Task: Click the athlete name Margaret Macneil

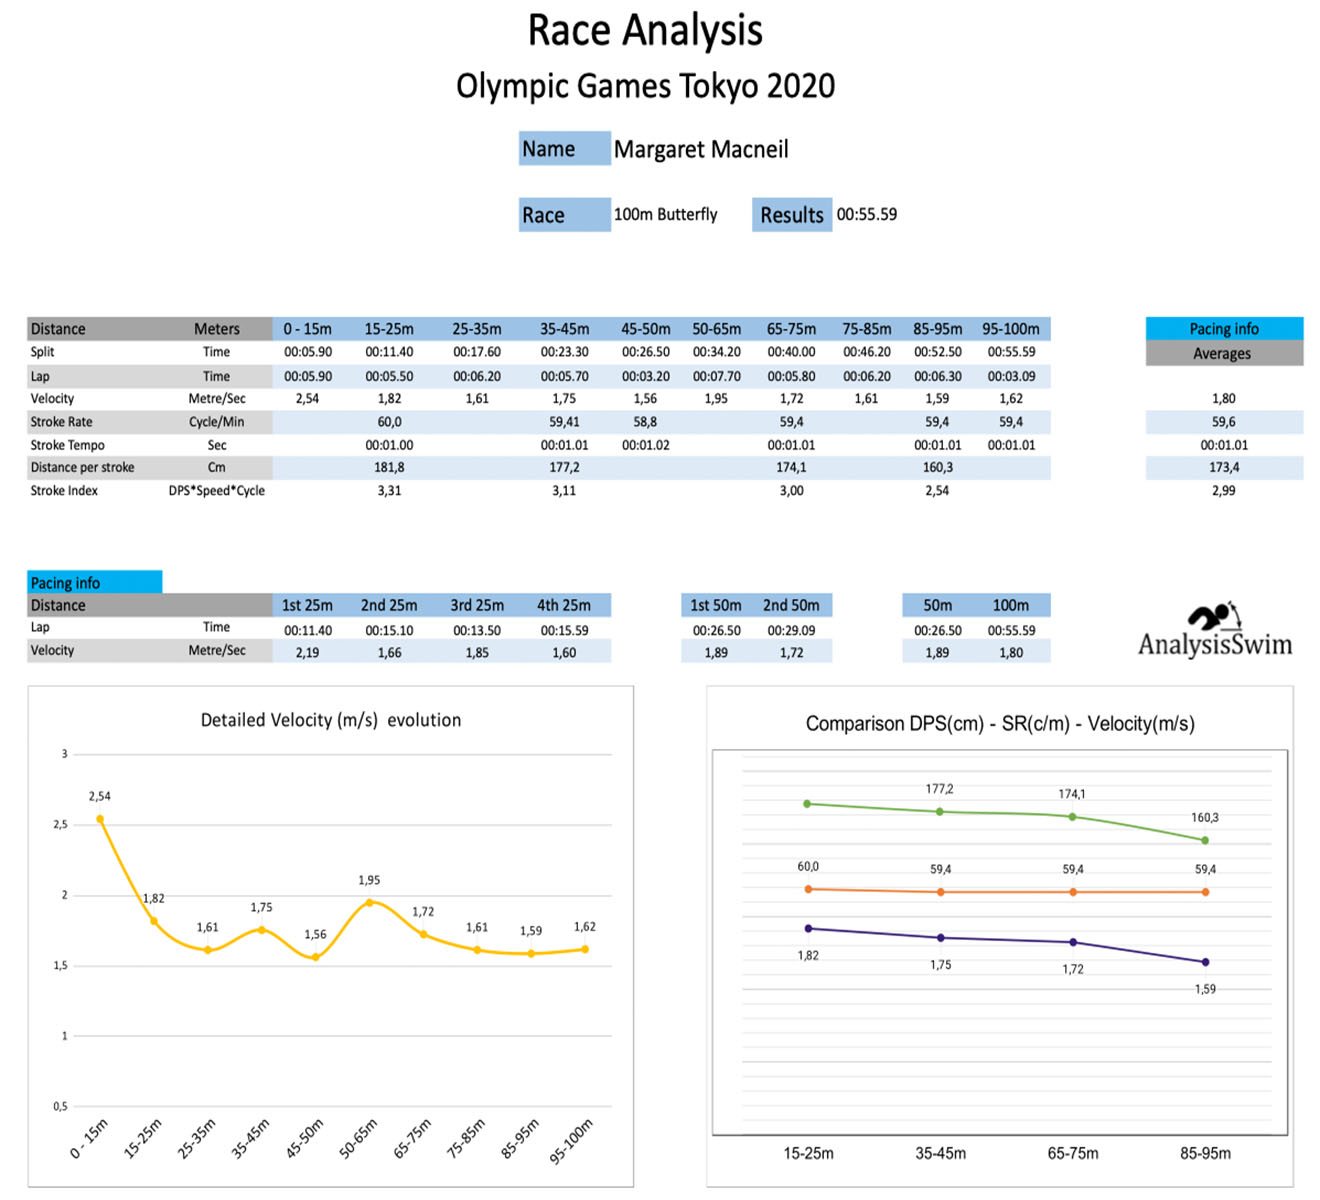Action: tap(701, 150)
